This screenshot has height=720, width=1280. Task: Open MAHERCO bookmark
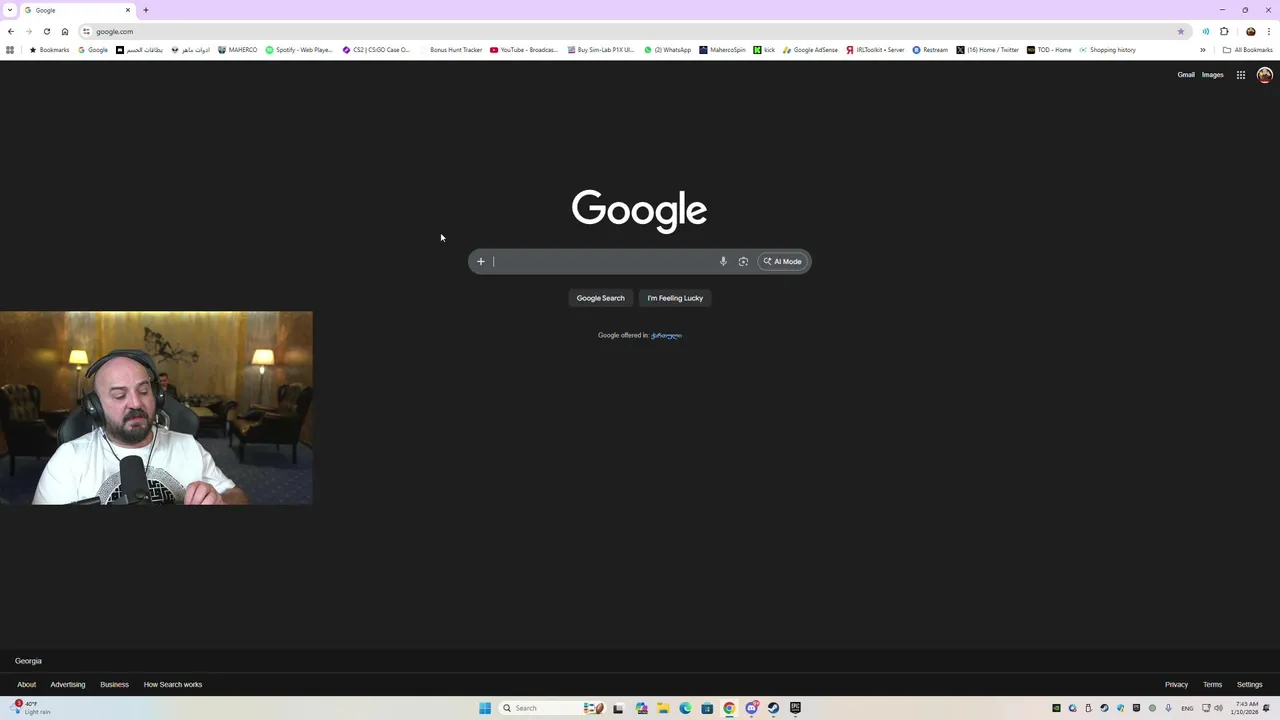tap(238, 50)
